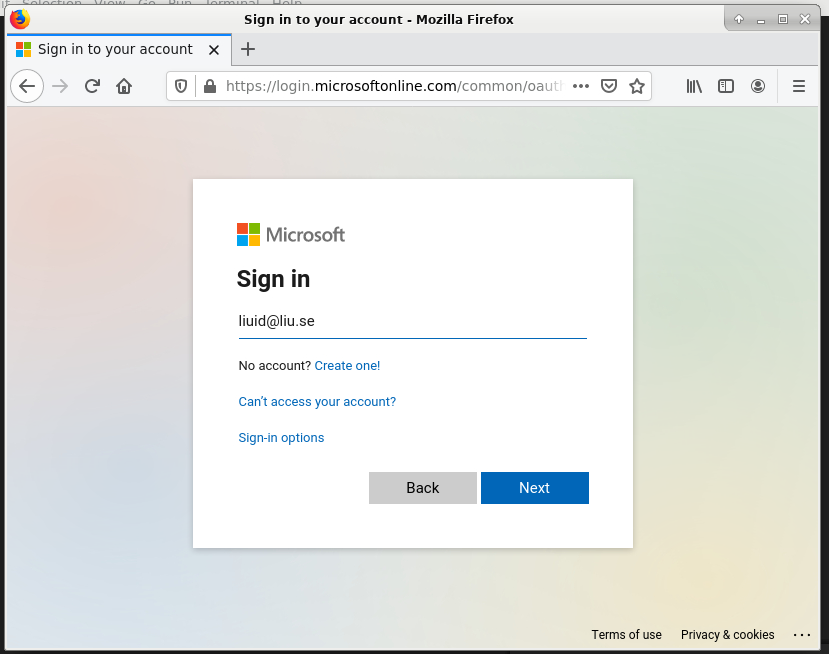Open Selection menu in background window
This screenshot has height=654, width=829.
[52, 3]
